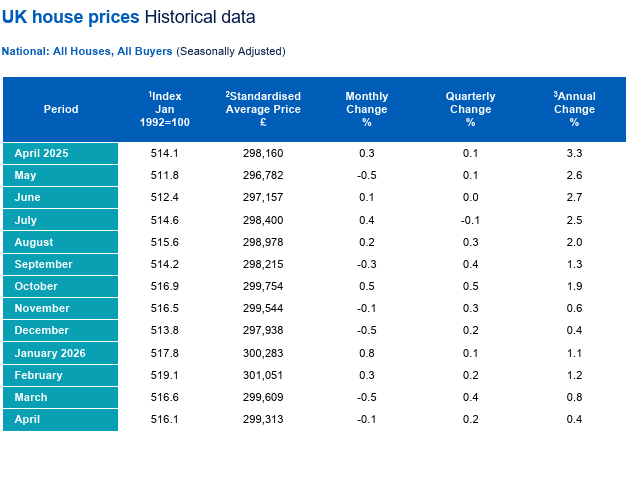Click the July period row label

click(60, 220)
